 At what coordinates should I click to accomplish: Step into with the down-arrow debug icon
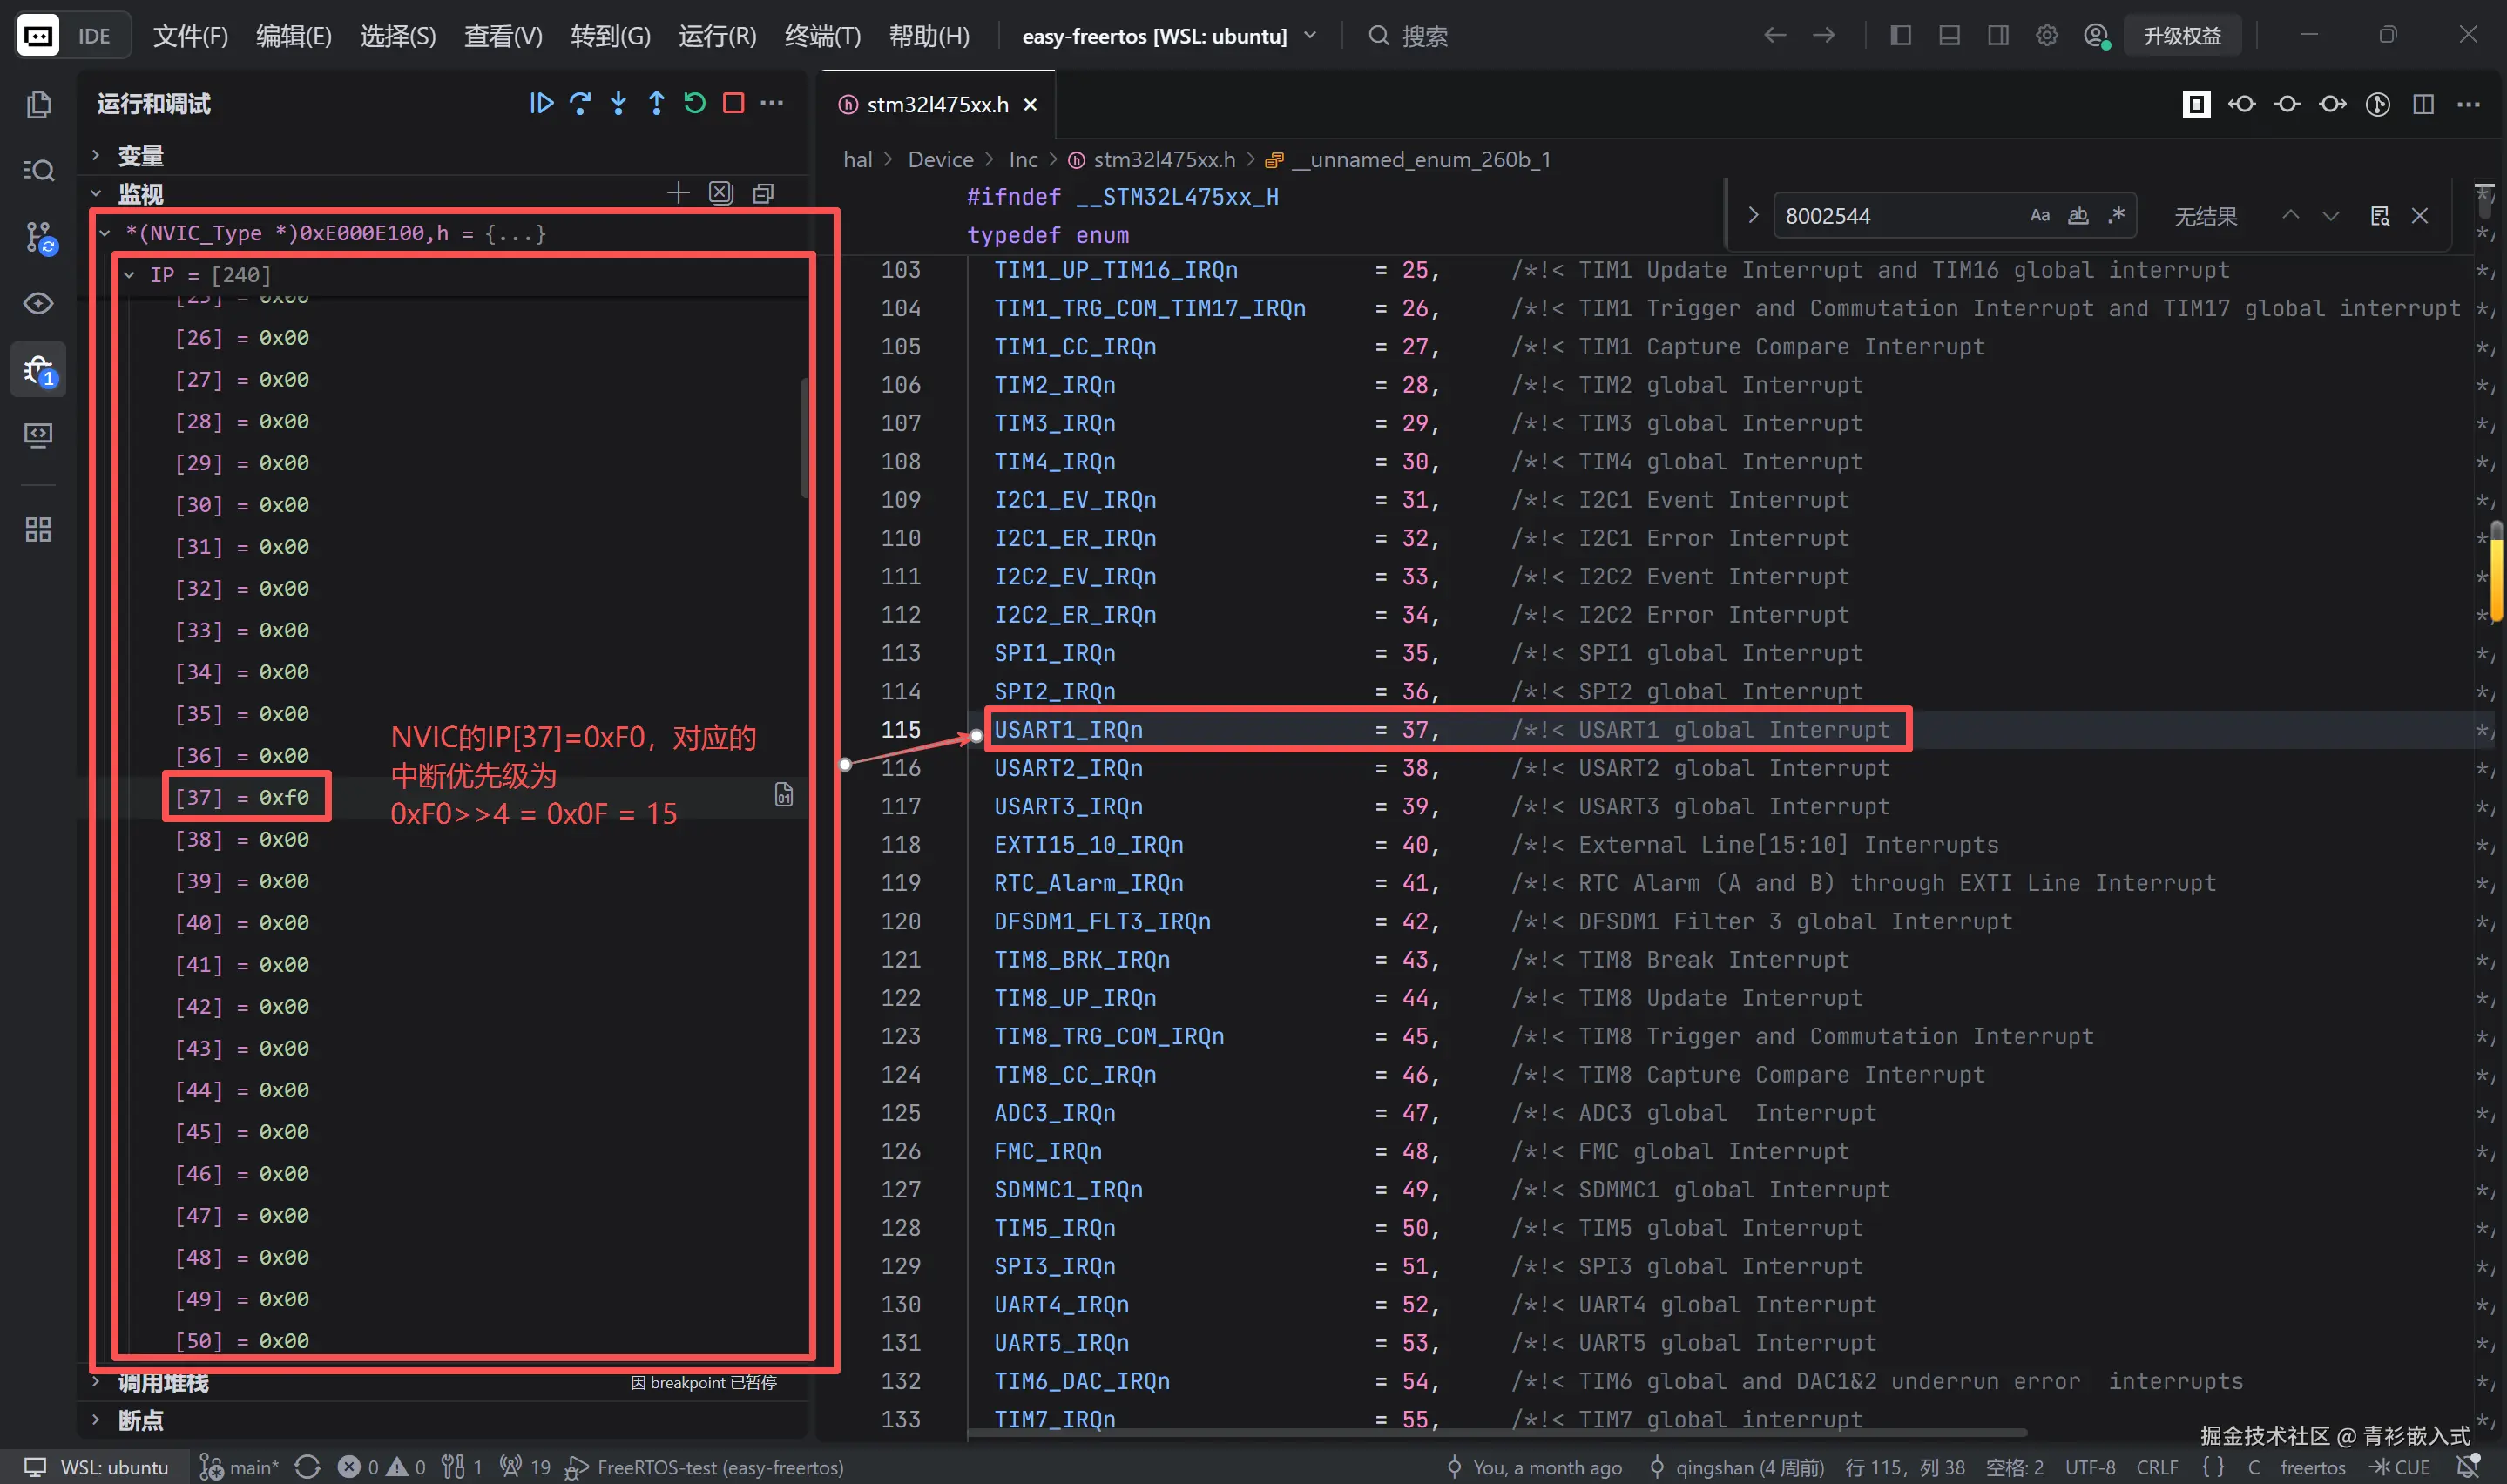[618, 103]
